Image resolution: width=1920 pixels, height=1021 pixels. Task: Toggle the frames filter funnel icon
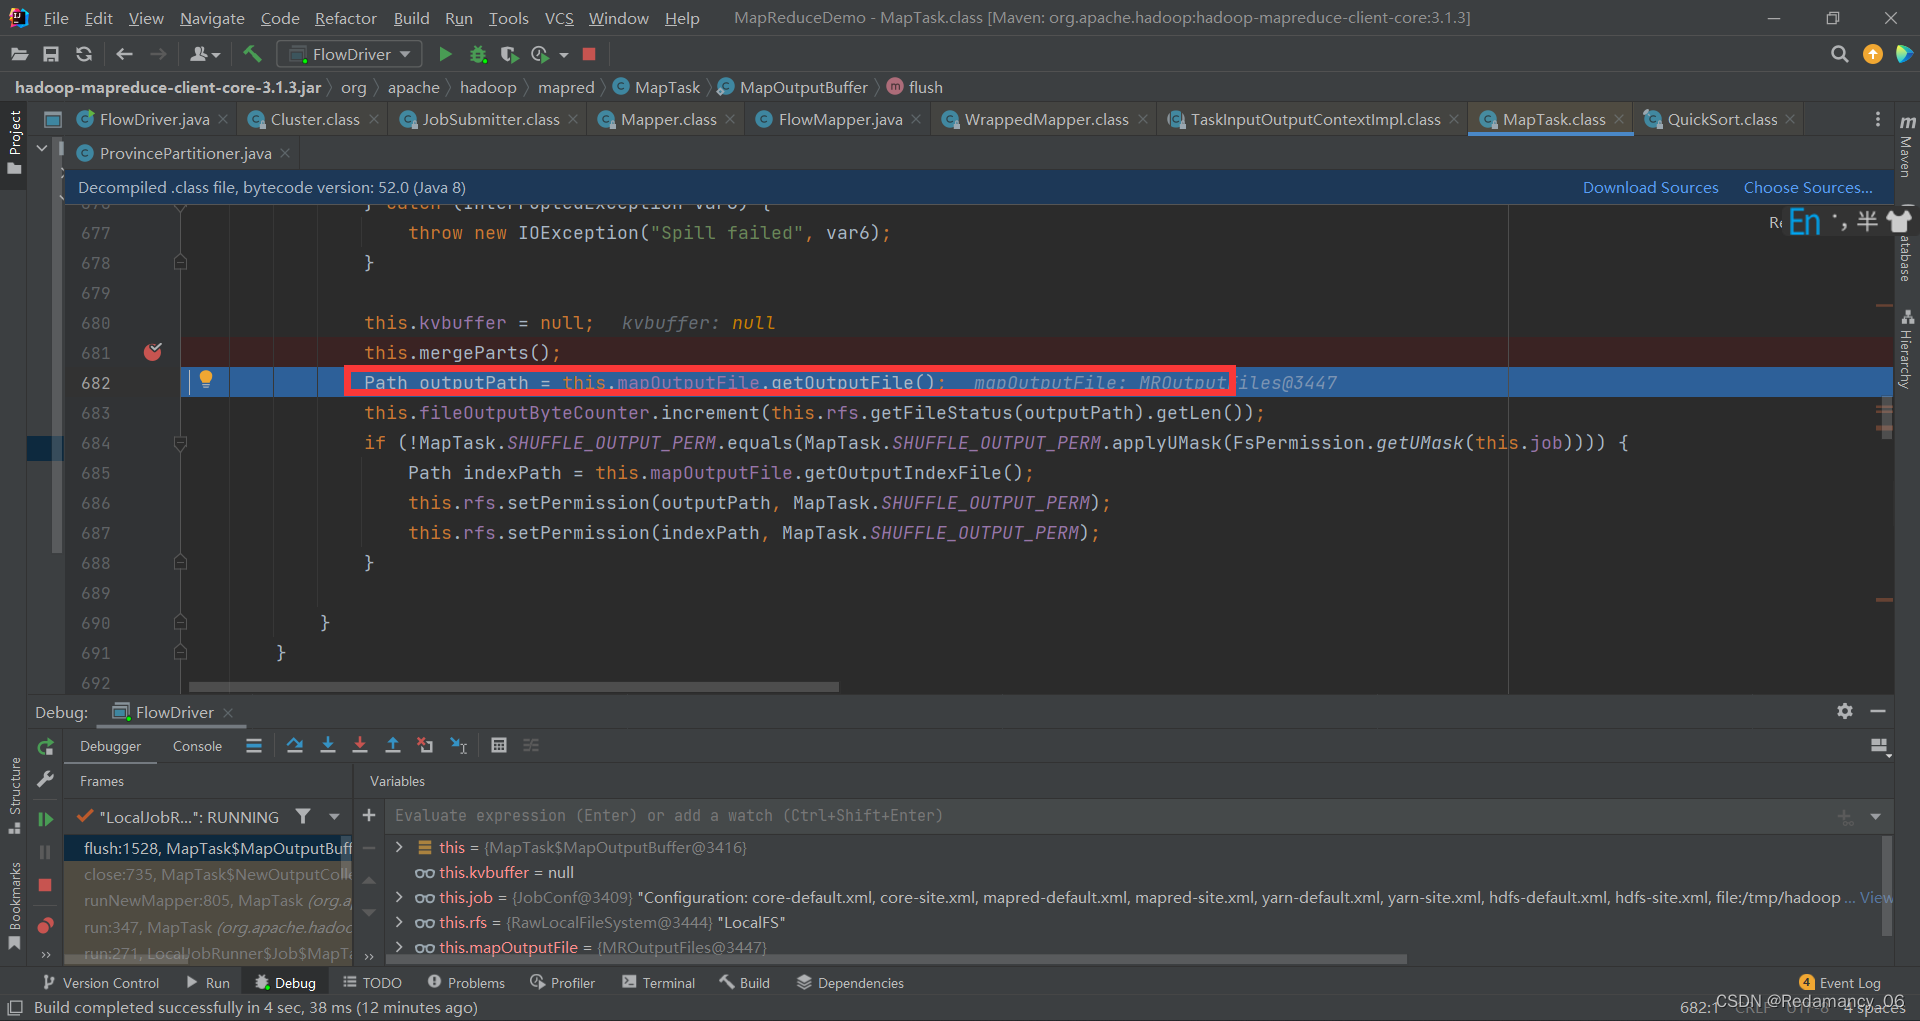tap(303, 817)
